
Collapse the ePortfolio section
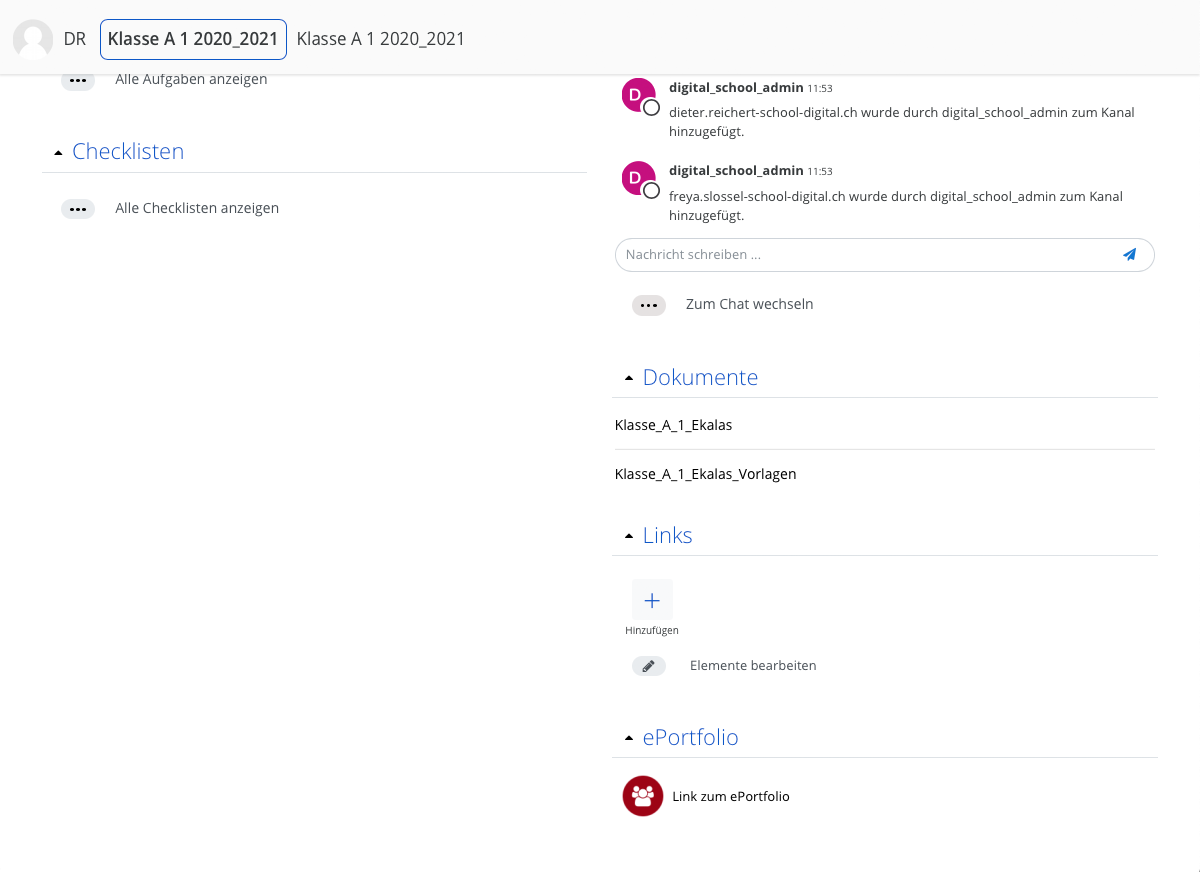tap(629, 739)
